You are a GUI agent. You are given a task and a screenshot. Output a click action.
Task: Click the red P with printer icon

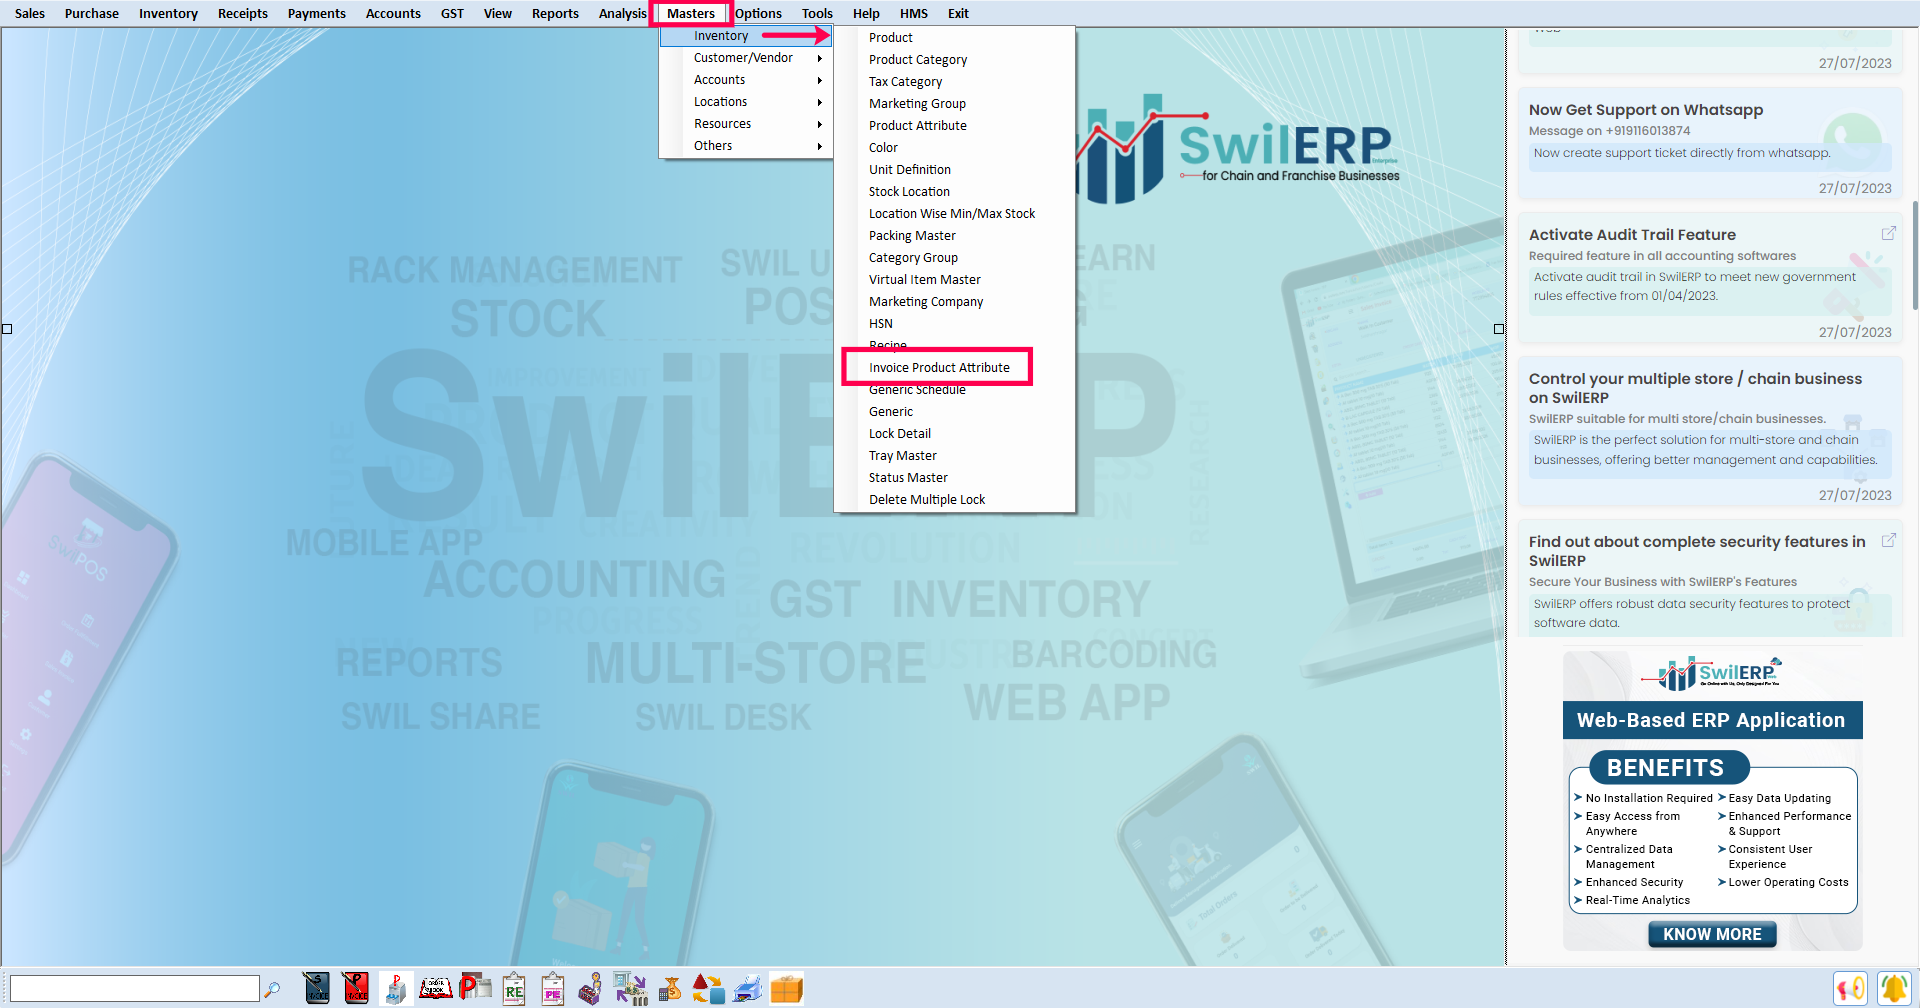tap(475, 988)
